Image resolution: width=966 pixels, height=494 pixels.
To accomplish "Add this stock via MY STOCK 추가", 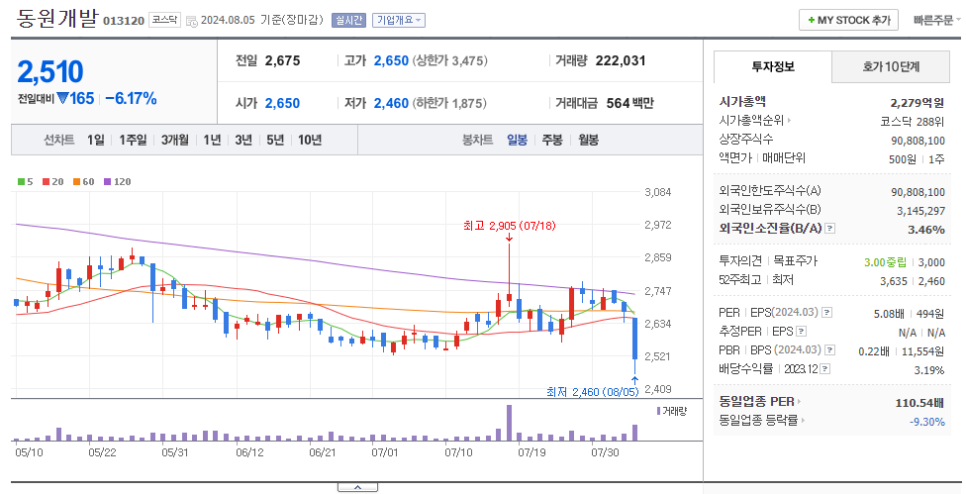I will click(x=848, y=20).
